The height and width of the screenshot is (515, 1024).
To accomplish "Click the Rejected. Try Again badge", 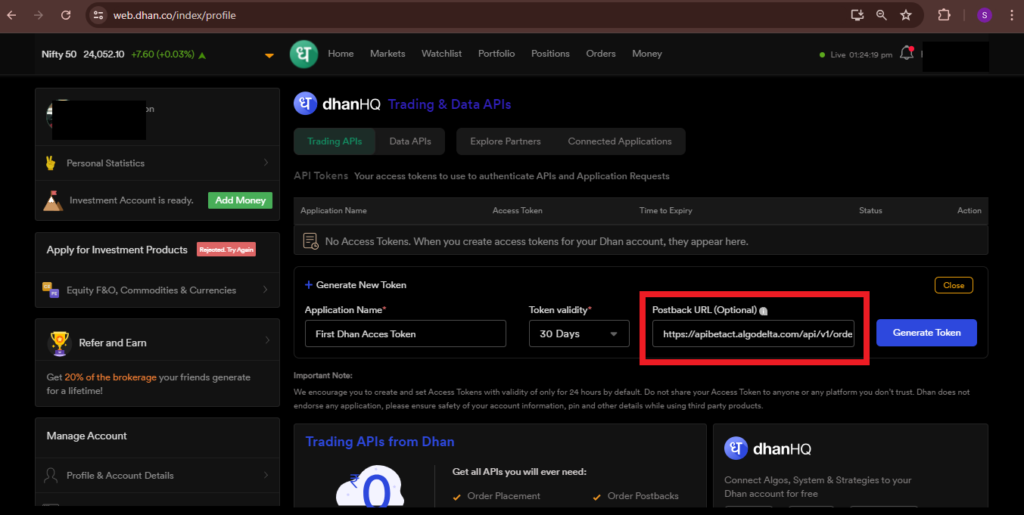I will (226, 249).
